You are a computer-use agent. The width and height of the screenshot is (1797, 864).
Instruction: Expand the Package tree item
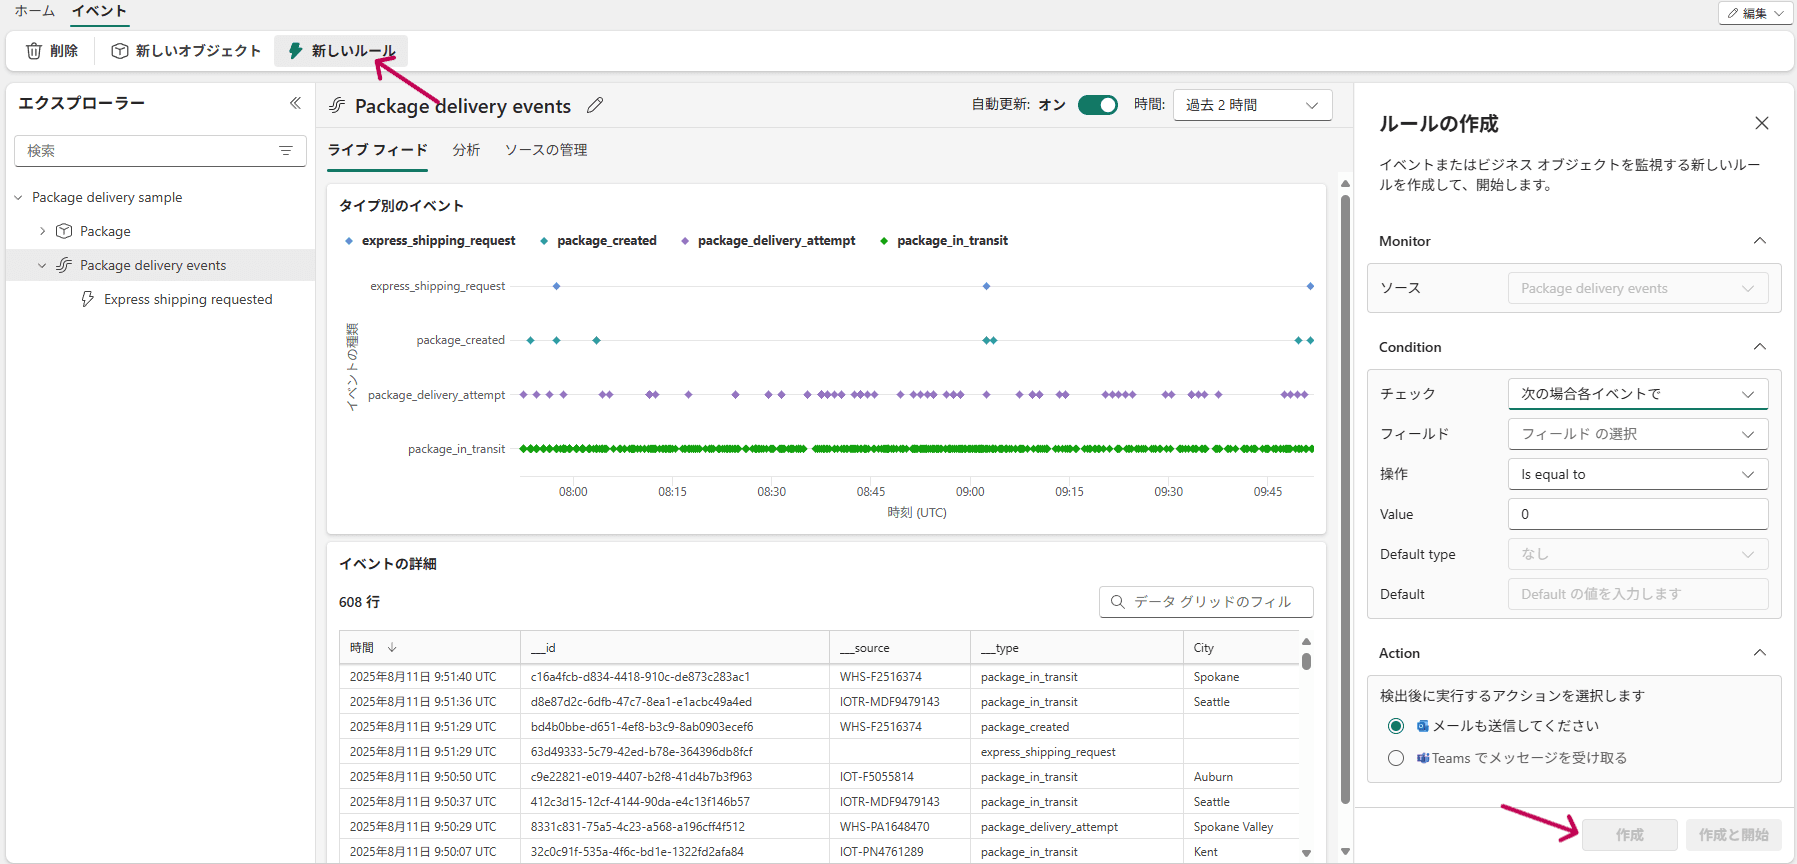[42, 231]
